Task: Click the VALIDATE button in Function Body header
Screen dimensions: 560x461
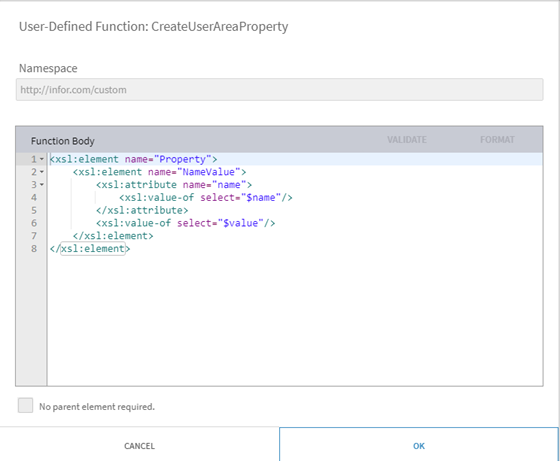Action: click(x=407, y=140)
